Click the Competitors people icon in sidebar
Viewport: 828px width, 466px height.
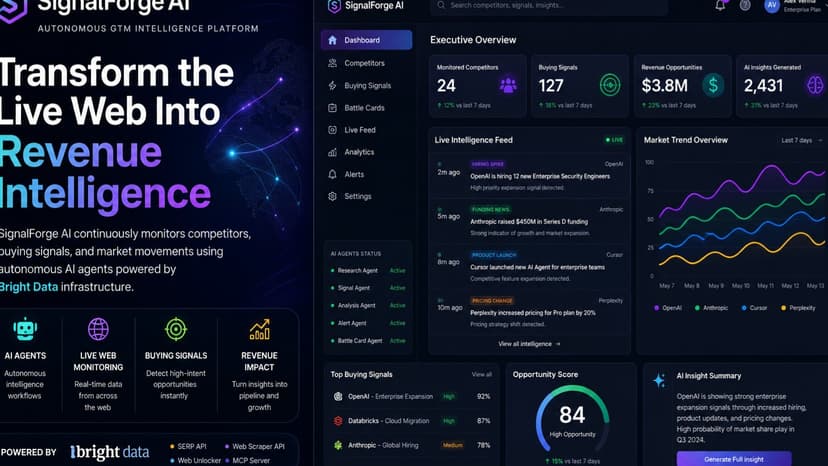click(332, 63)
